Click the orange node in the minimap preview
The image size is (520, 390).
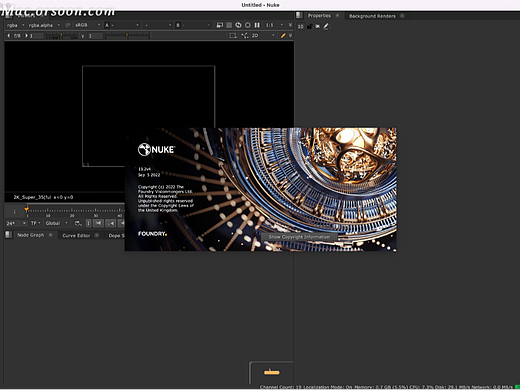point(272,372)
